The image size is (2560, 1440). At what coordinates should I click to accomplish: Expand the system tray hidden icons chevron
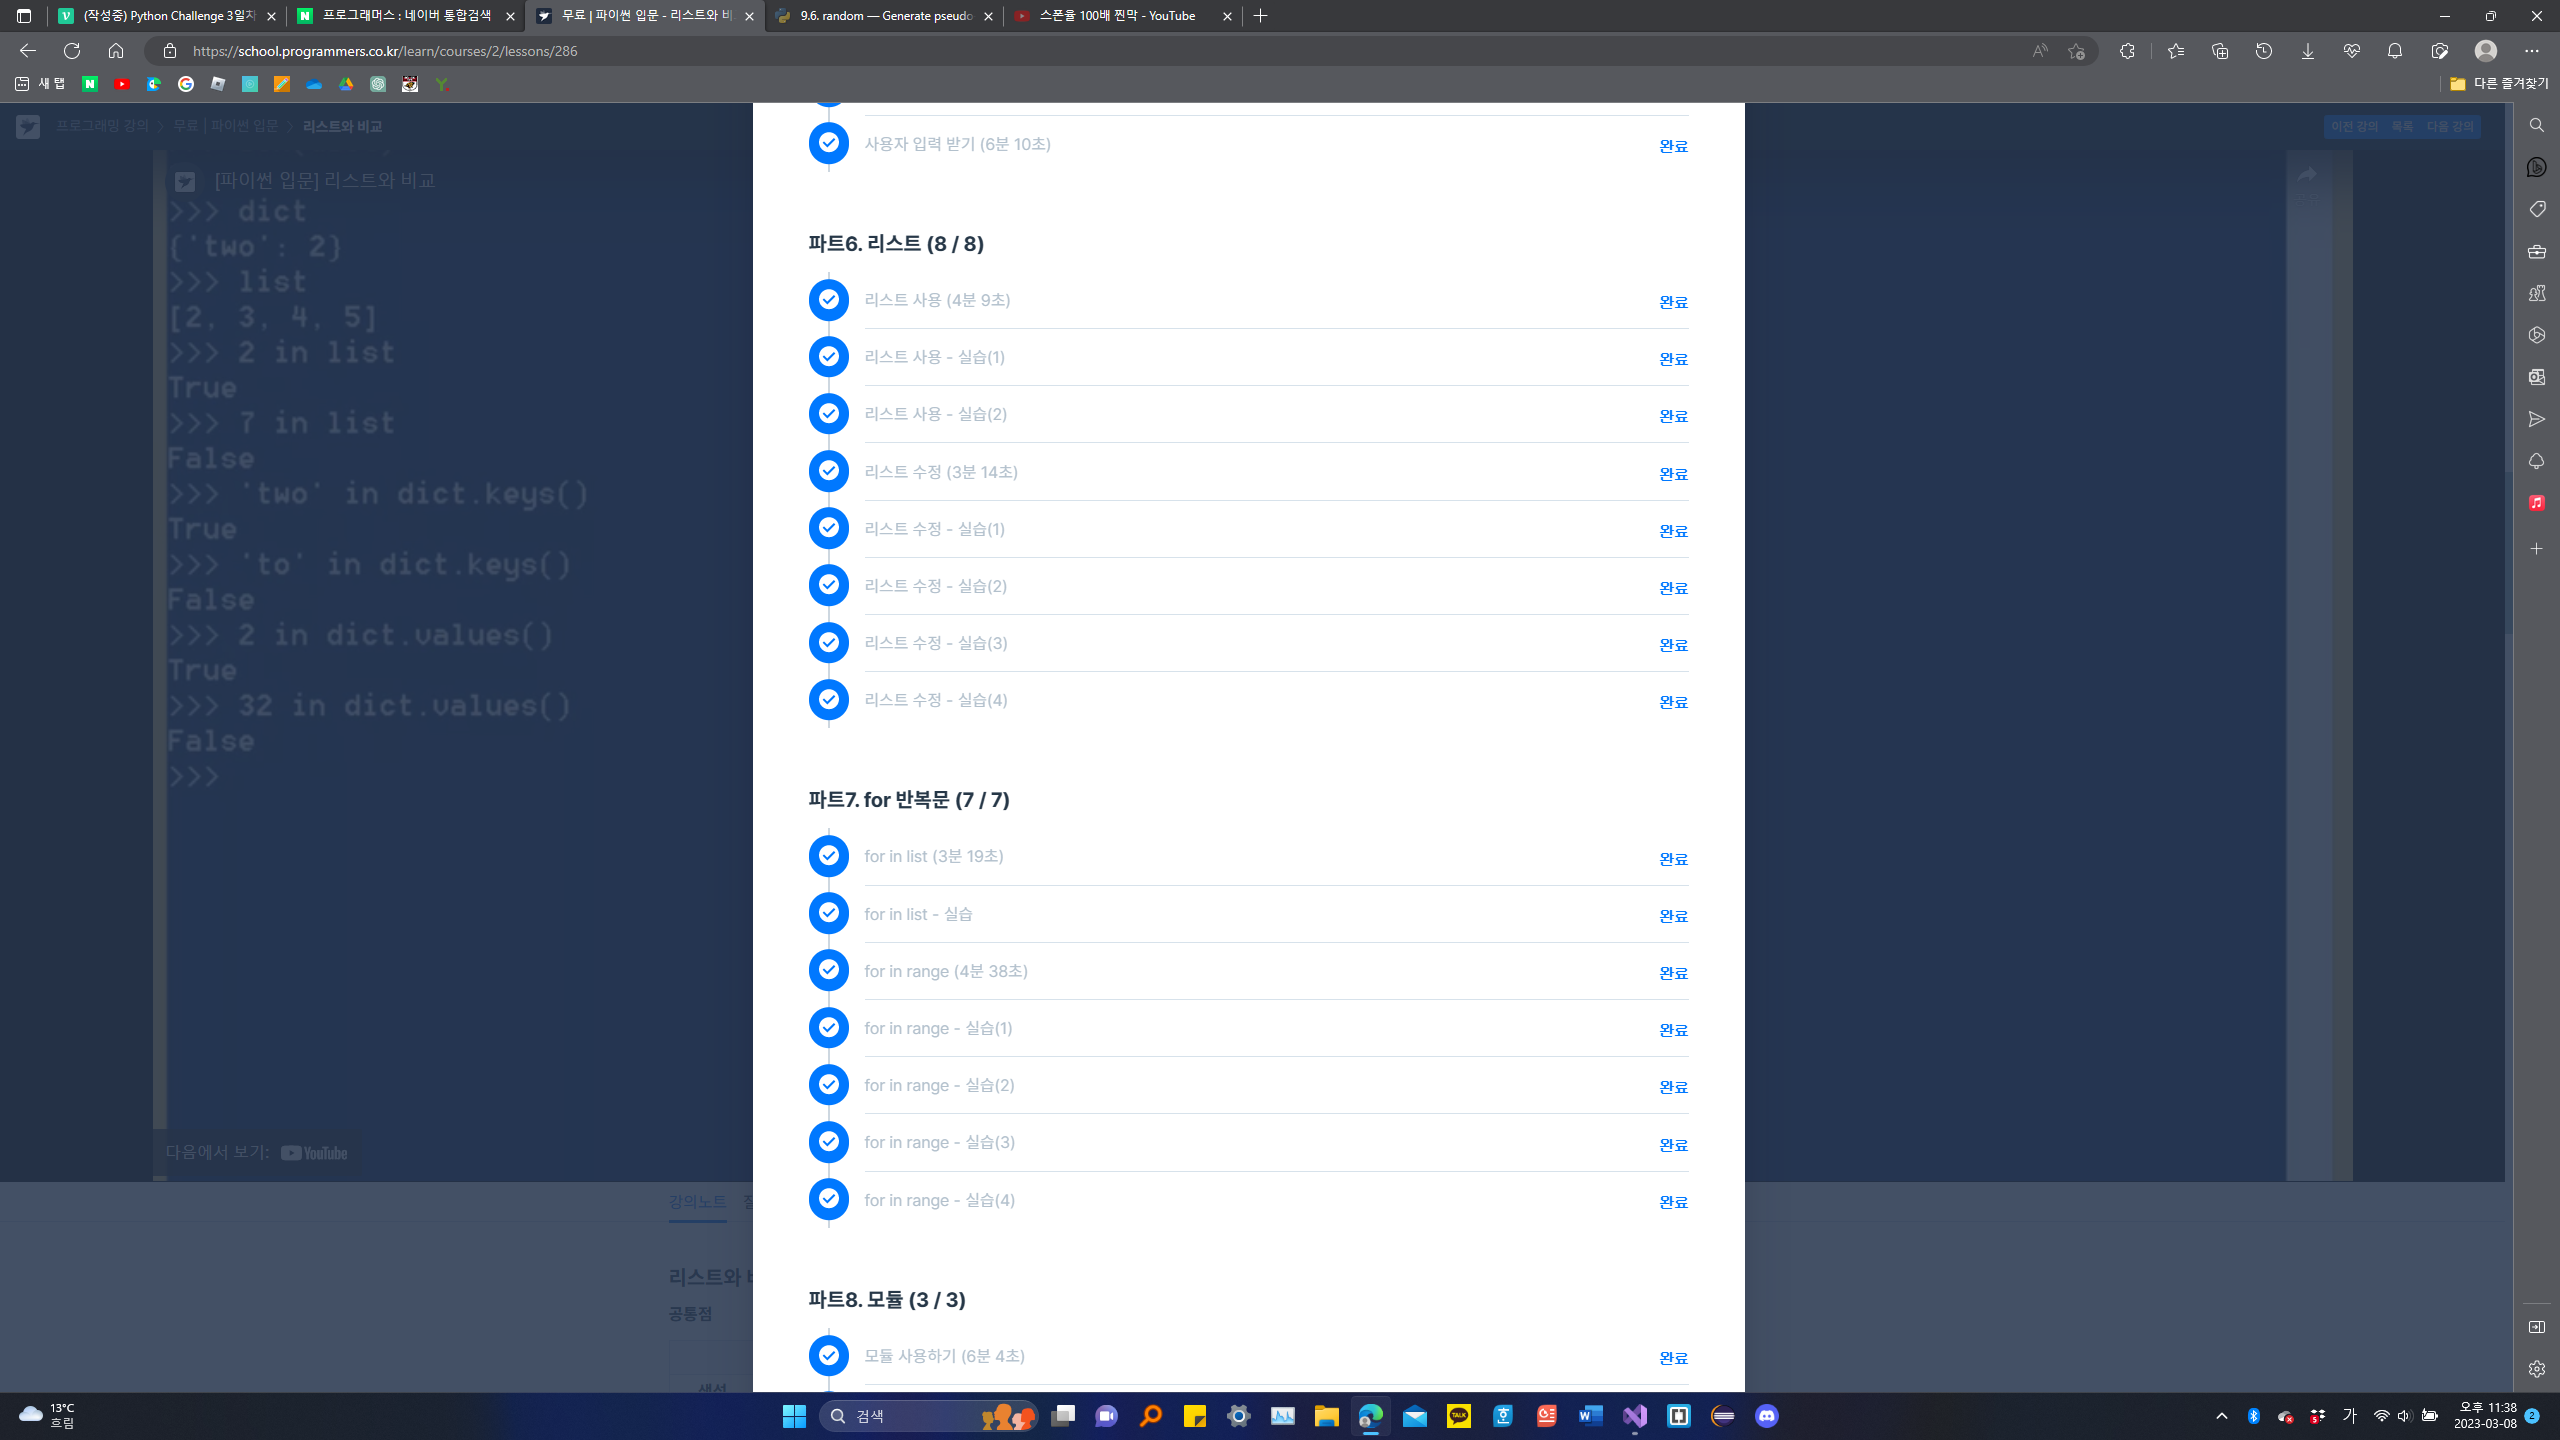tap(2222, 1416)
